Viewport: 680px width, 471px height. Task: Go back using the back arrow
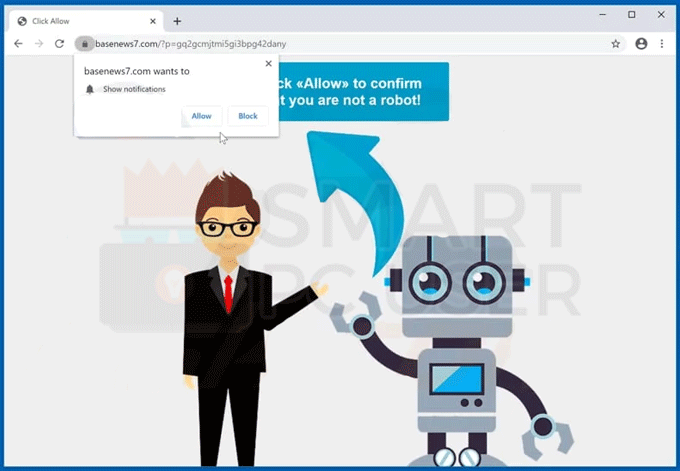coord(18,44)
